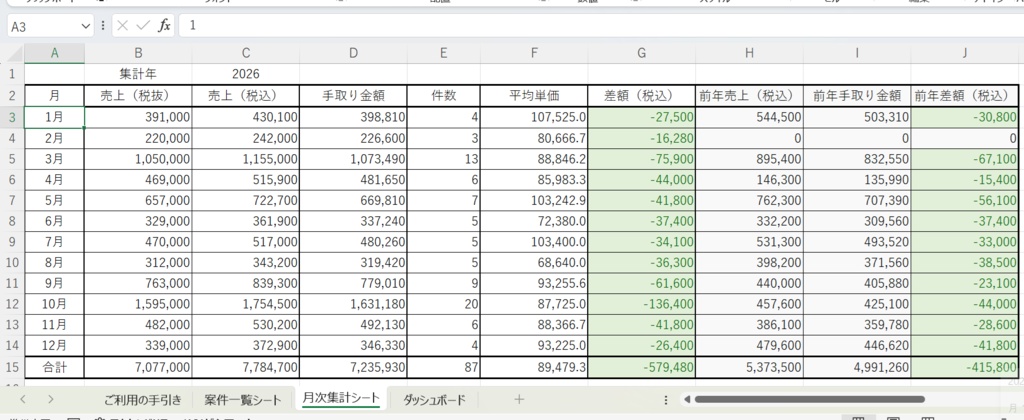Click cell value 5,373,500
Image resolution: width=1024 pixels, height=420 pixels.
749,367
